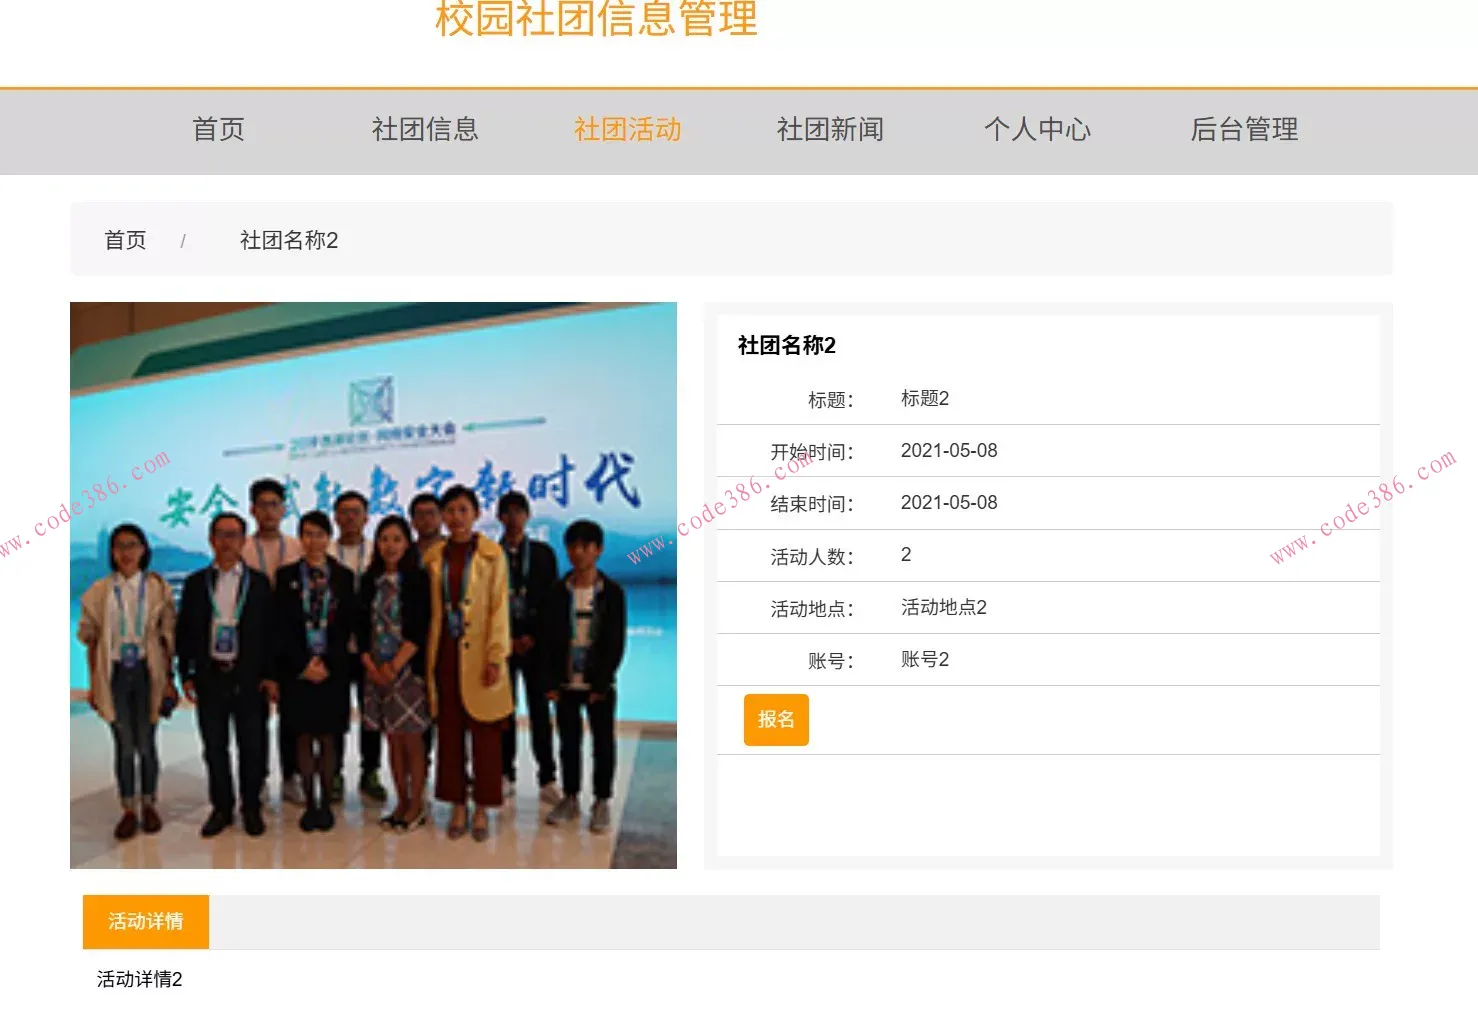This screenshot has width=1478, height=1011.
Task: Click the 结束时间 date value
Action: coord(948,503)
